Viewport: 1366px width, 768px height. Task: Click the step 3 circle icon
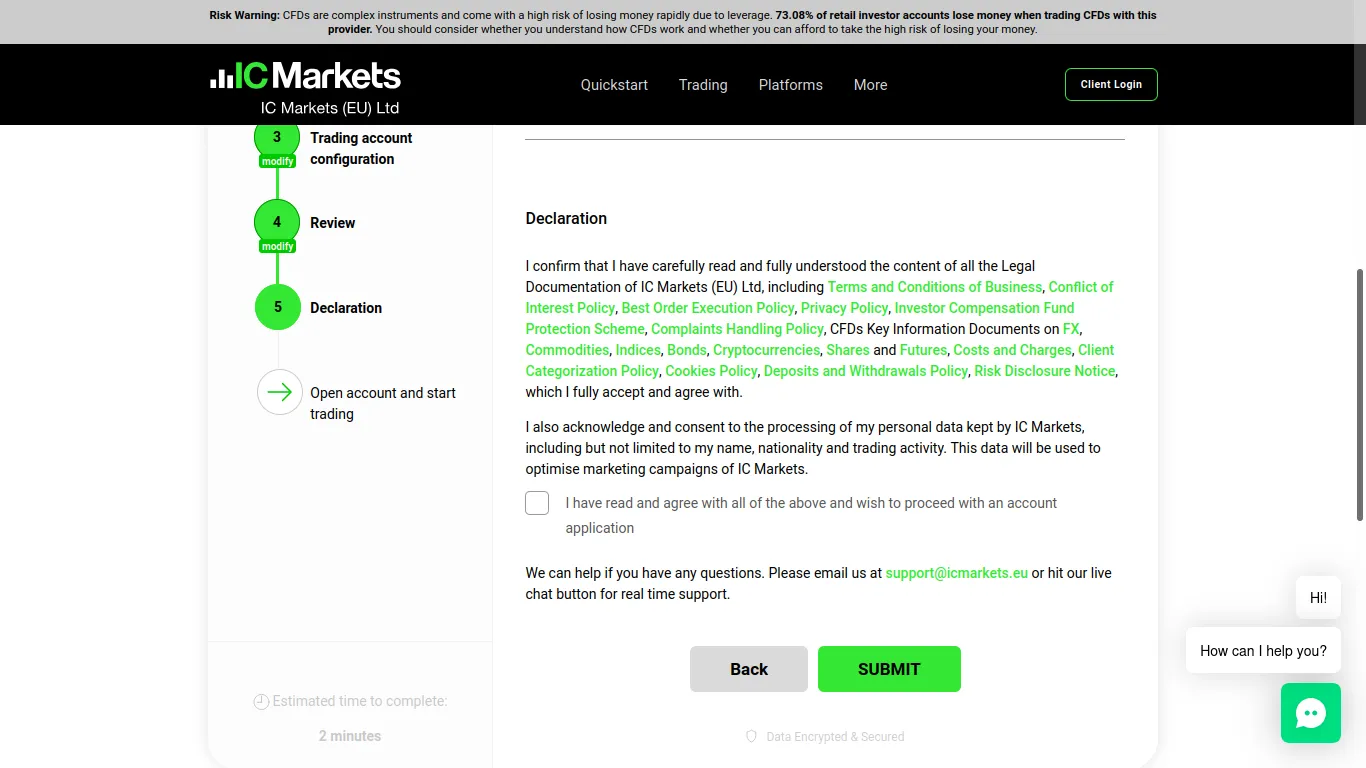(x=277, y=137)
